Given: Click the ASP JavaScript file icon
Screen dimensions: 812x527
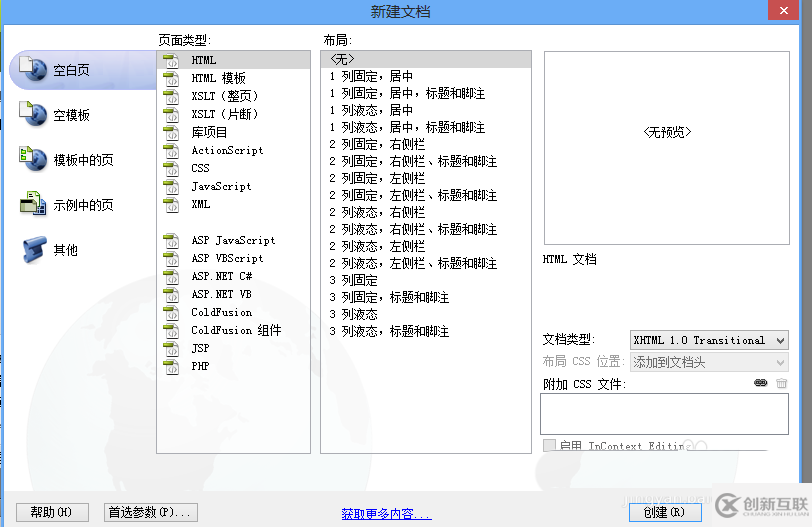Looking at the screenshot, I should [171, 240].
